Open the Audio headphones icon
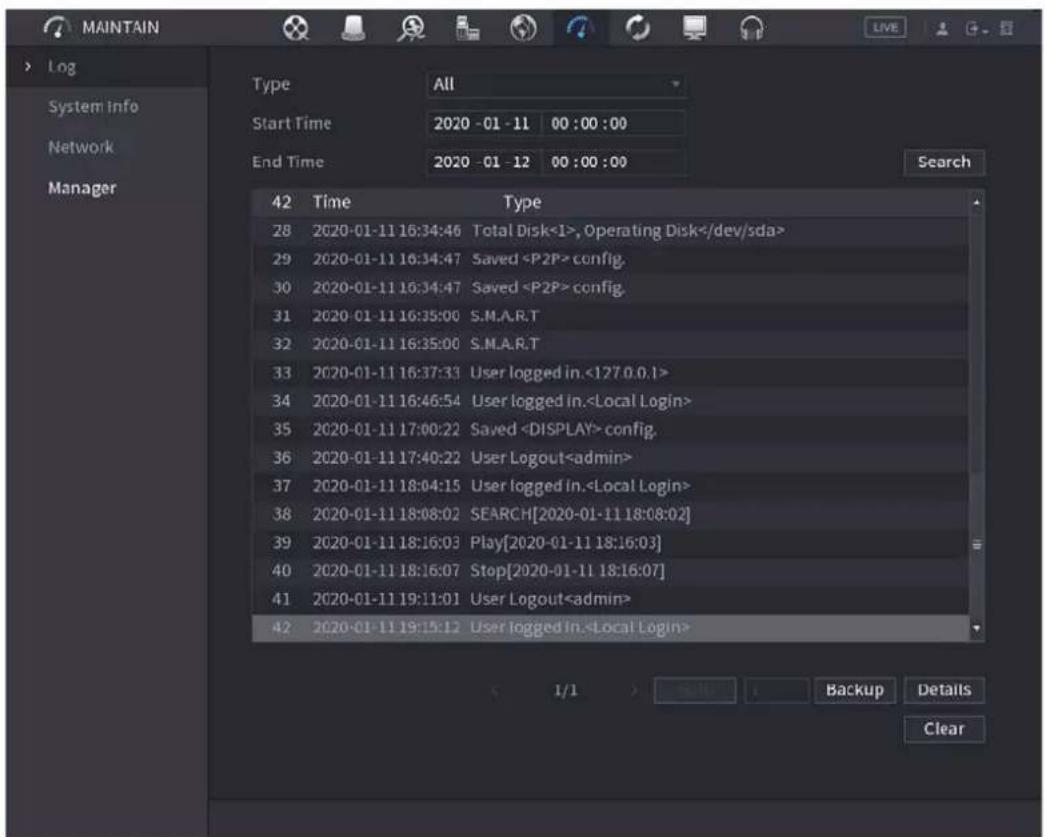The width and height of the screenshot is (1045, 837). coord(752,28)
